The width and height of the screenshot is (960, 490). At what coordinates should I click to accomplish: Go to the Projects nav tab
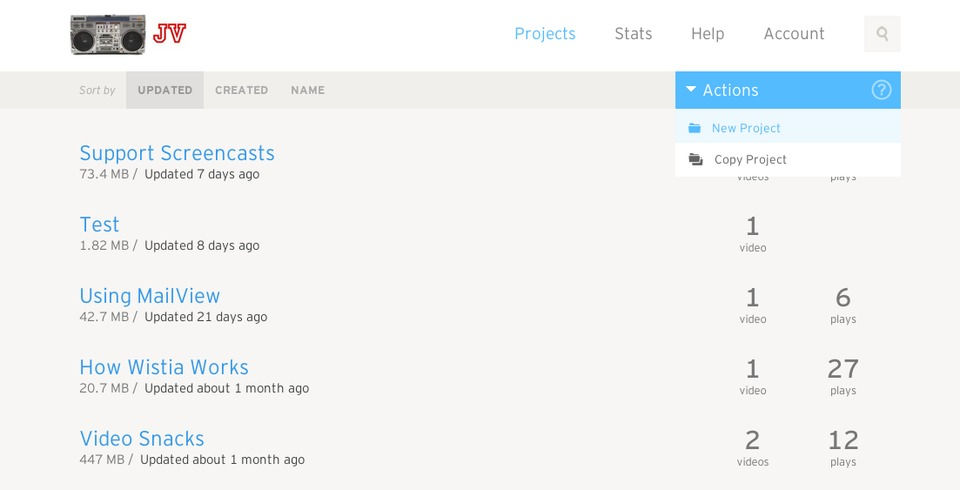(545, 34)
